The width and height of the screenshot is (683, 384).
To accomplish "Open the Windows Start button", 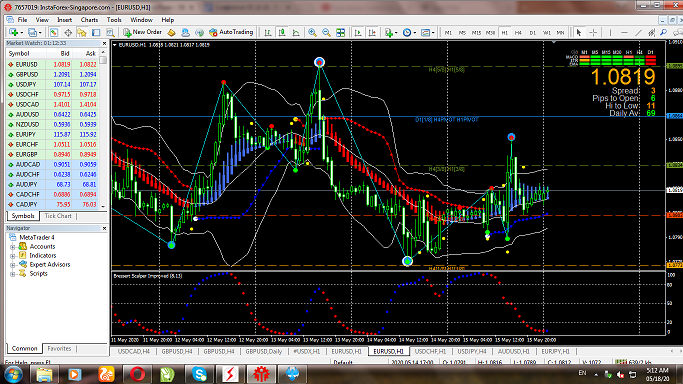I will tap(13, 374).
